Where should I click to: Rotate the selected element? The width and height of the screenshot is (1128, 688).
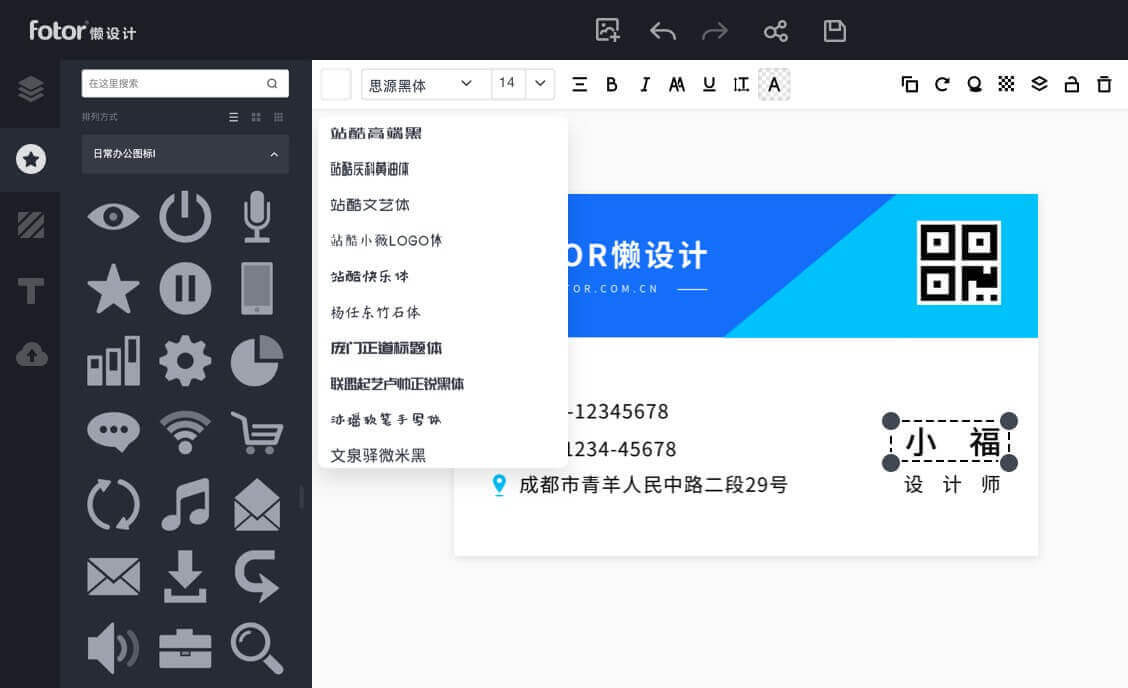tap(941, 84)
